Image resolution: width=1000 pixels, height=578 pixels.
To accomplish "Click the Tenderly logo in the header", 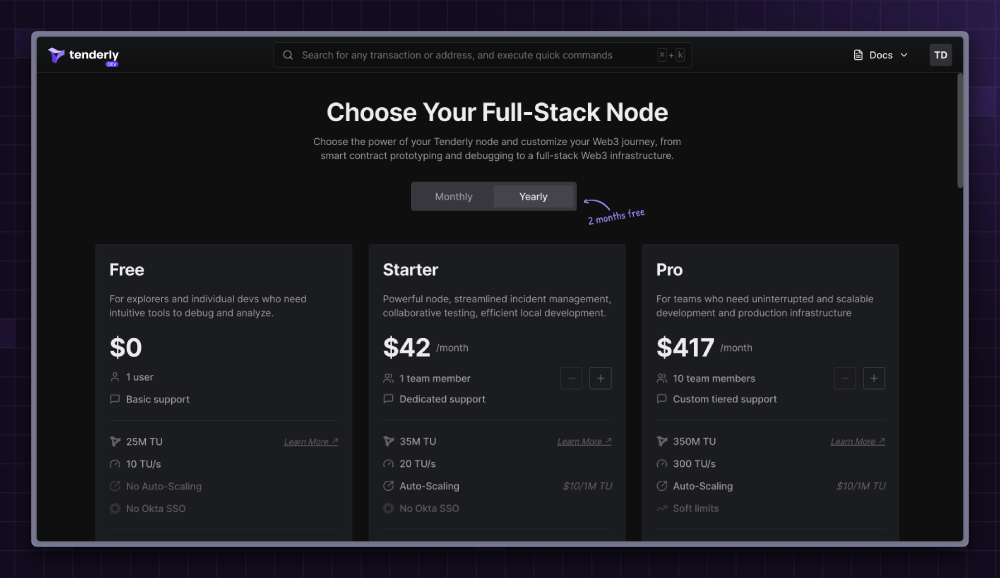I will [x=84, y=55].
